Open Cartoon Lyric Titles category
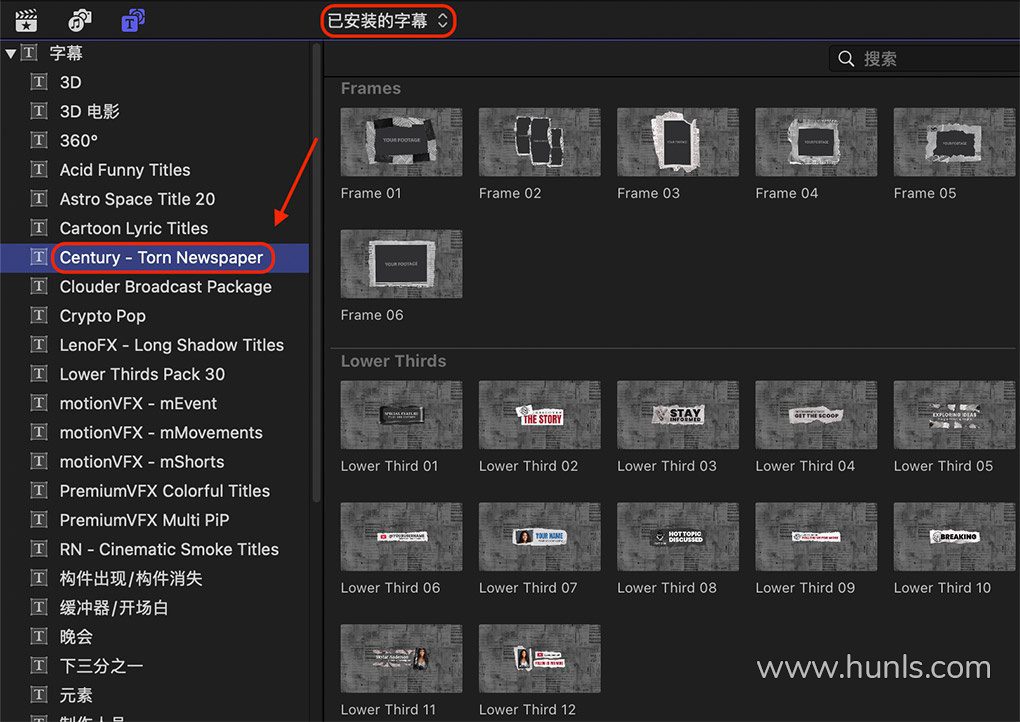 coord(134,228)
